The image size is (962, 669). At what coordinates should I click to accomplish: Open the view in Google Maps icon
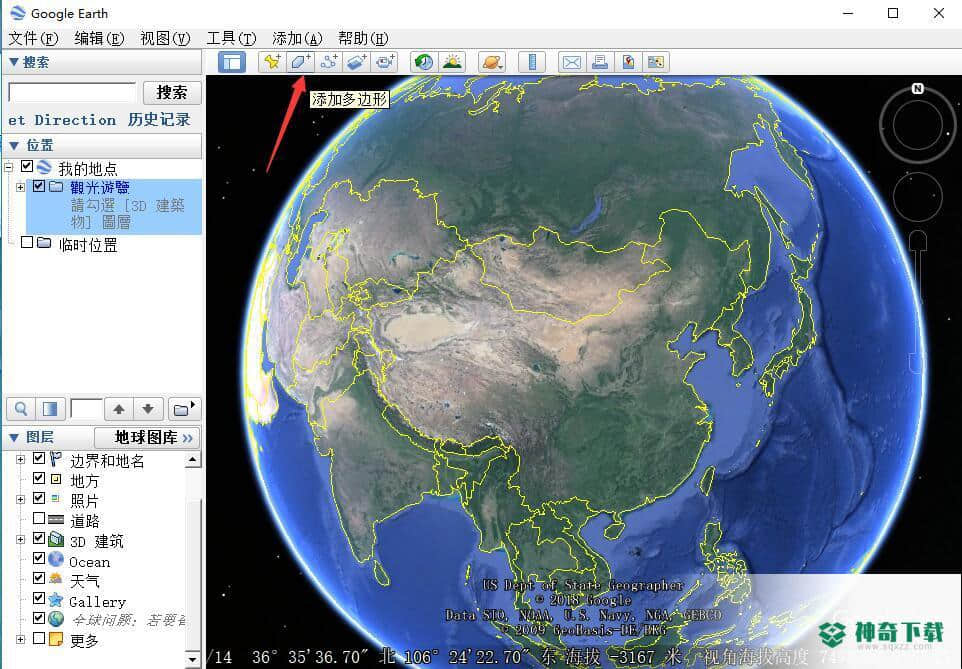coord(628,62)
